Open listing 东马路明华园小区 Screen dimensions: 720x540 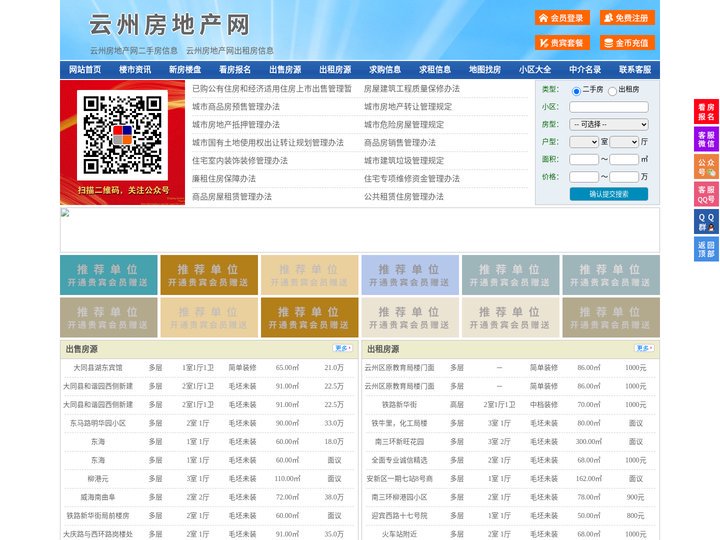tap(98, 423)
